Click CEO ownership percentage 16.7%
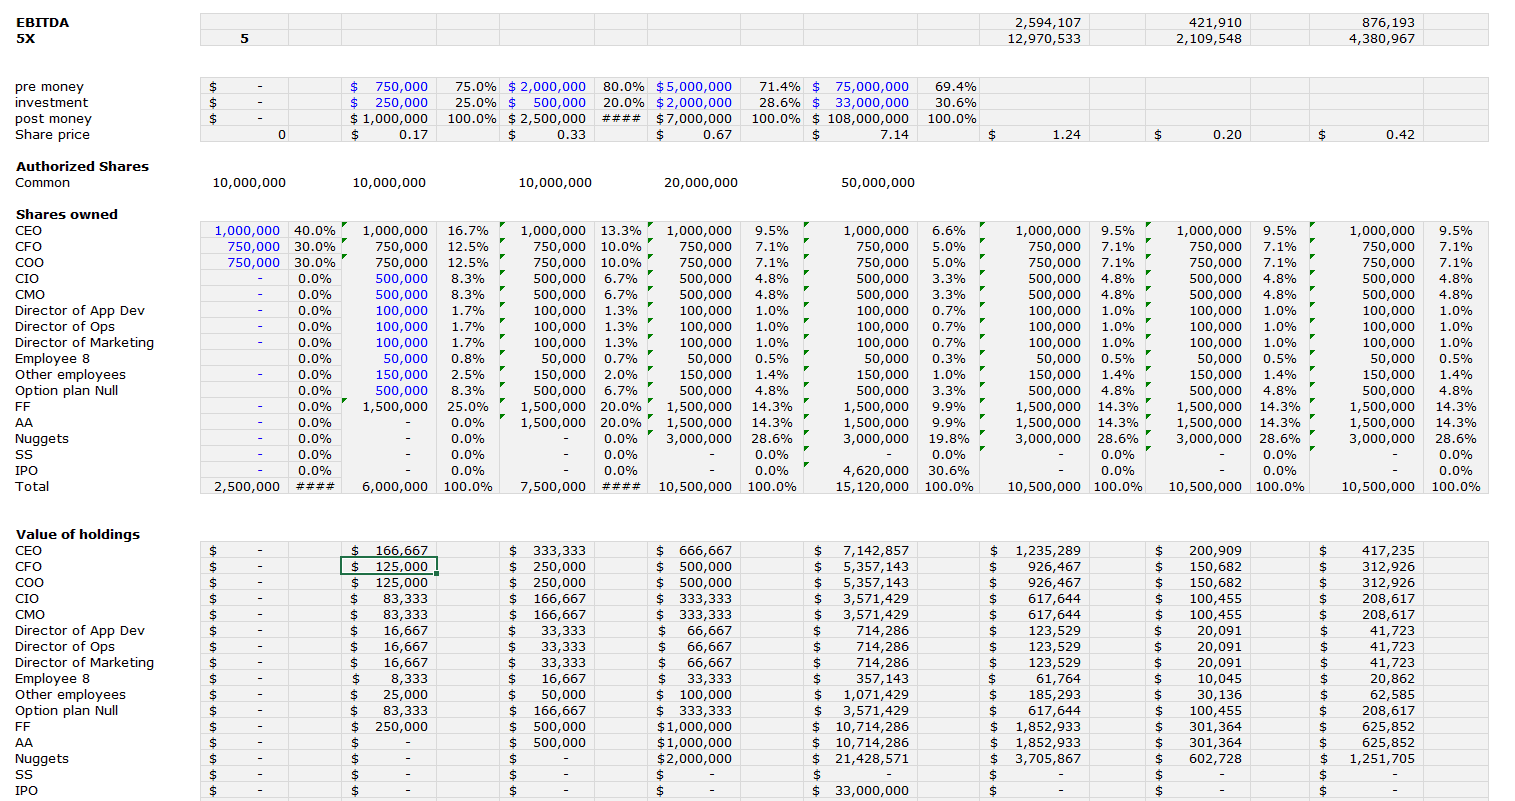The height and width of the screenshot is (801, 1515). point(468,231)
